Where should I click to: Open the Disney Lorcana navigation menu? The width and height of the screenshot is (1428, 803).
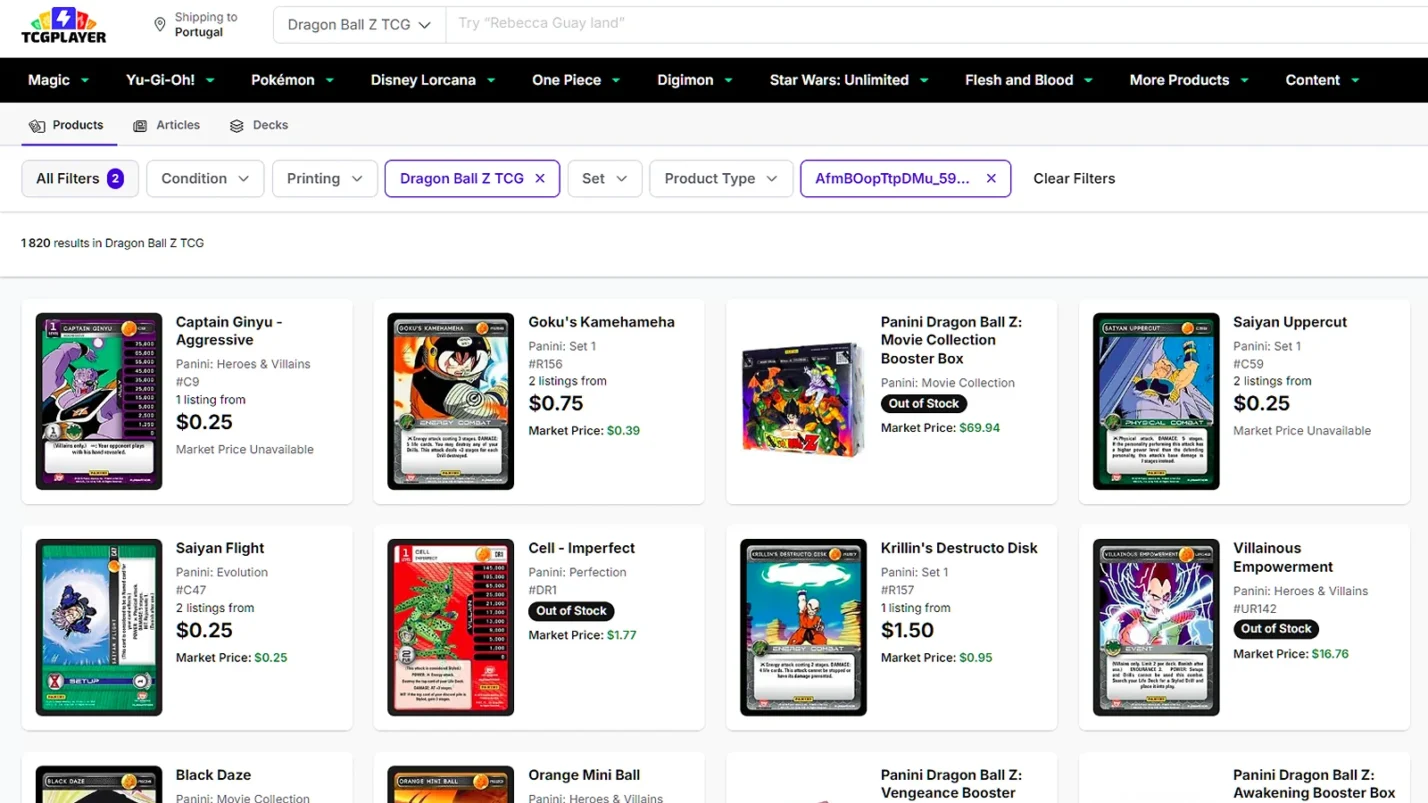click(433, 80)
